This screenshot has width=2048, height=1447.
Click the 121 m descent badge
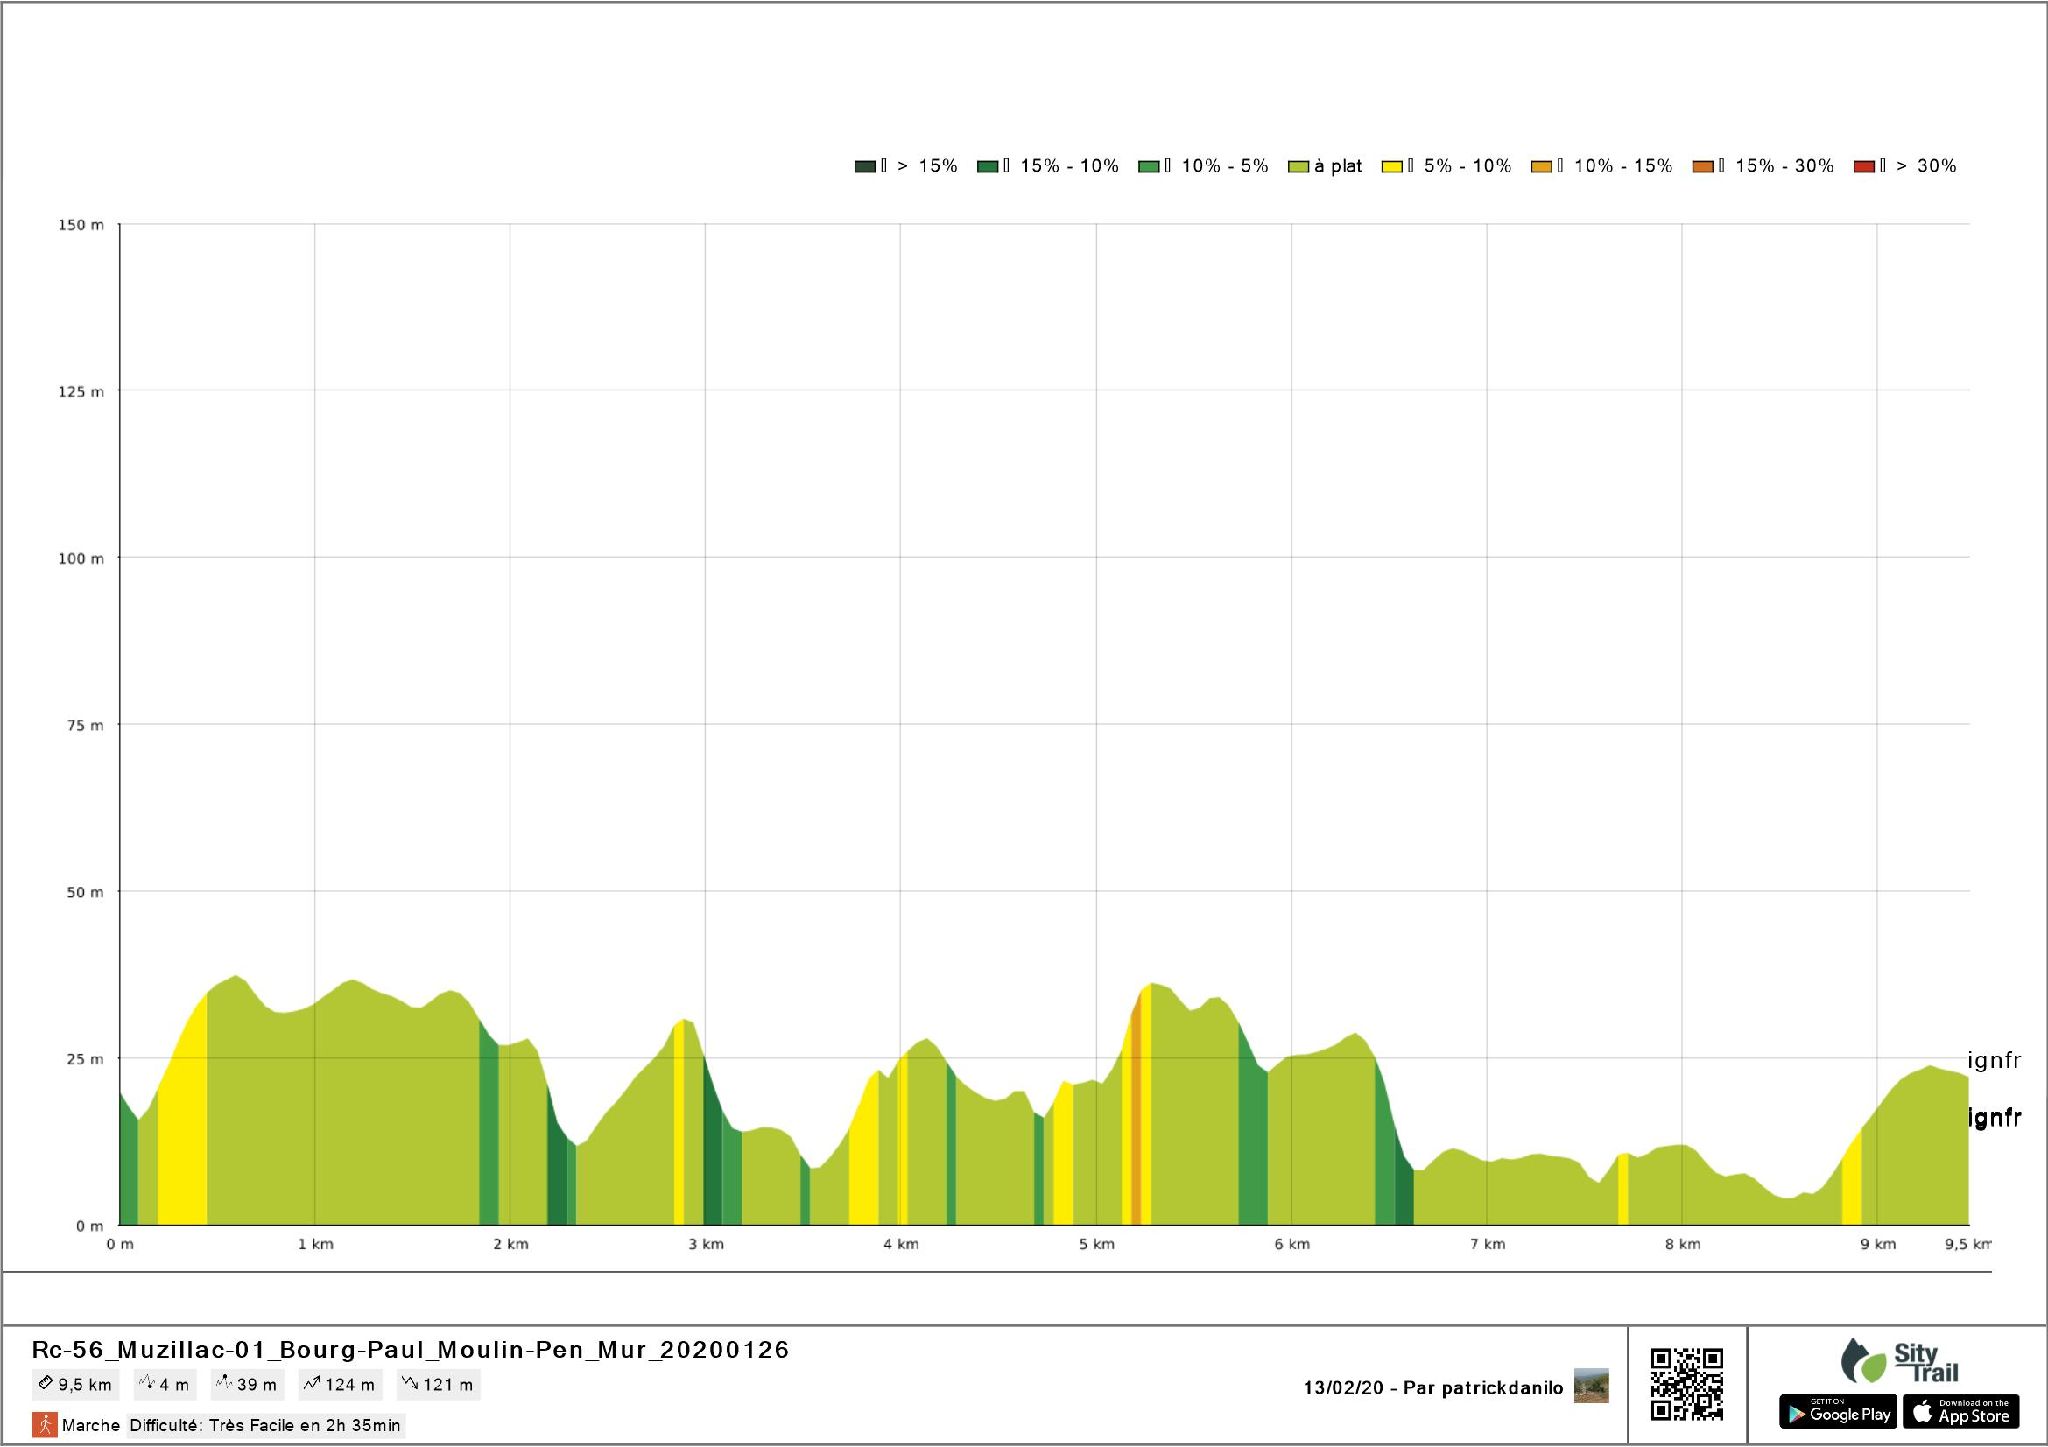[438, 1385]
